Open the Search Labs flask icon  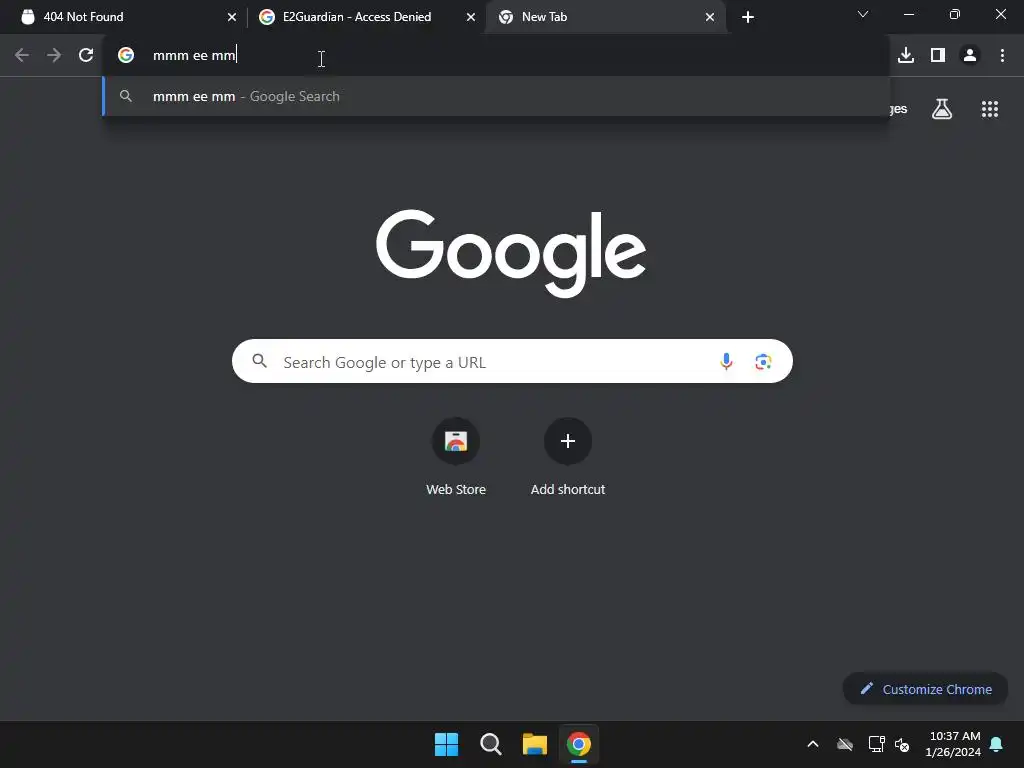pos(942,109)
